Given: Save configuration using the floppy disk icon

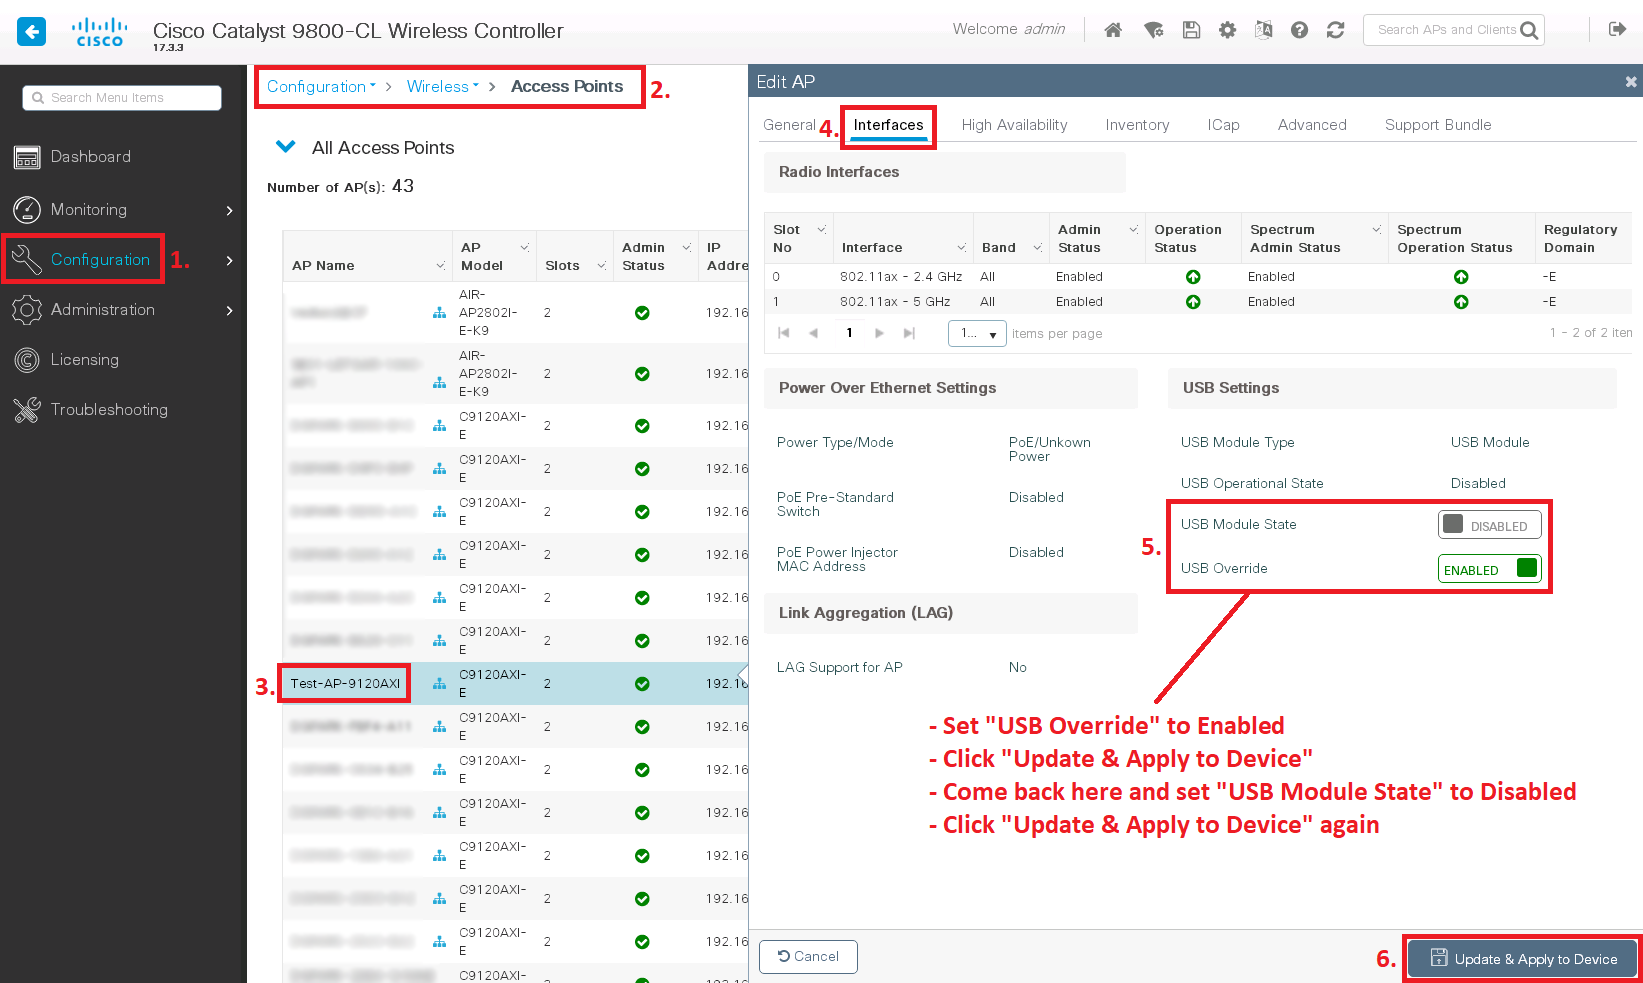Looking at the screenshot, I should pos(1190,30).
